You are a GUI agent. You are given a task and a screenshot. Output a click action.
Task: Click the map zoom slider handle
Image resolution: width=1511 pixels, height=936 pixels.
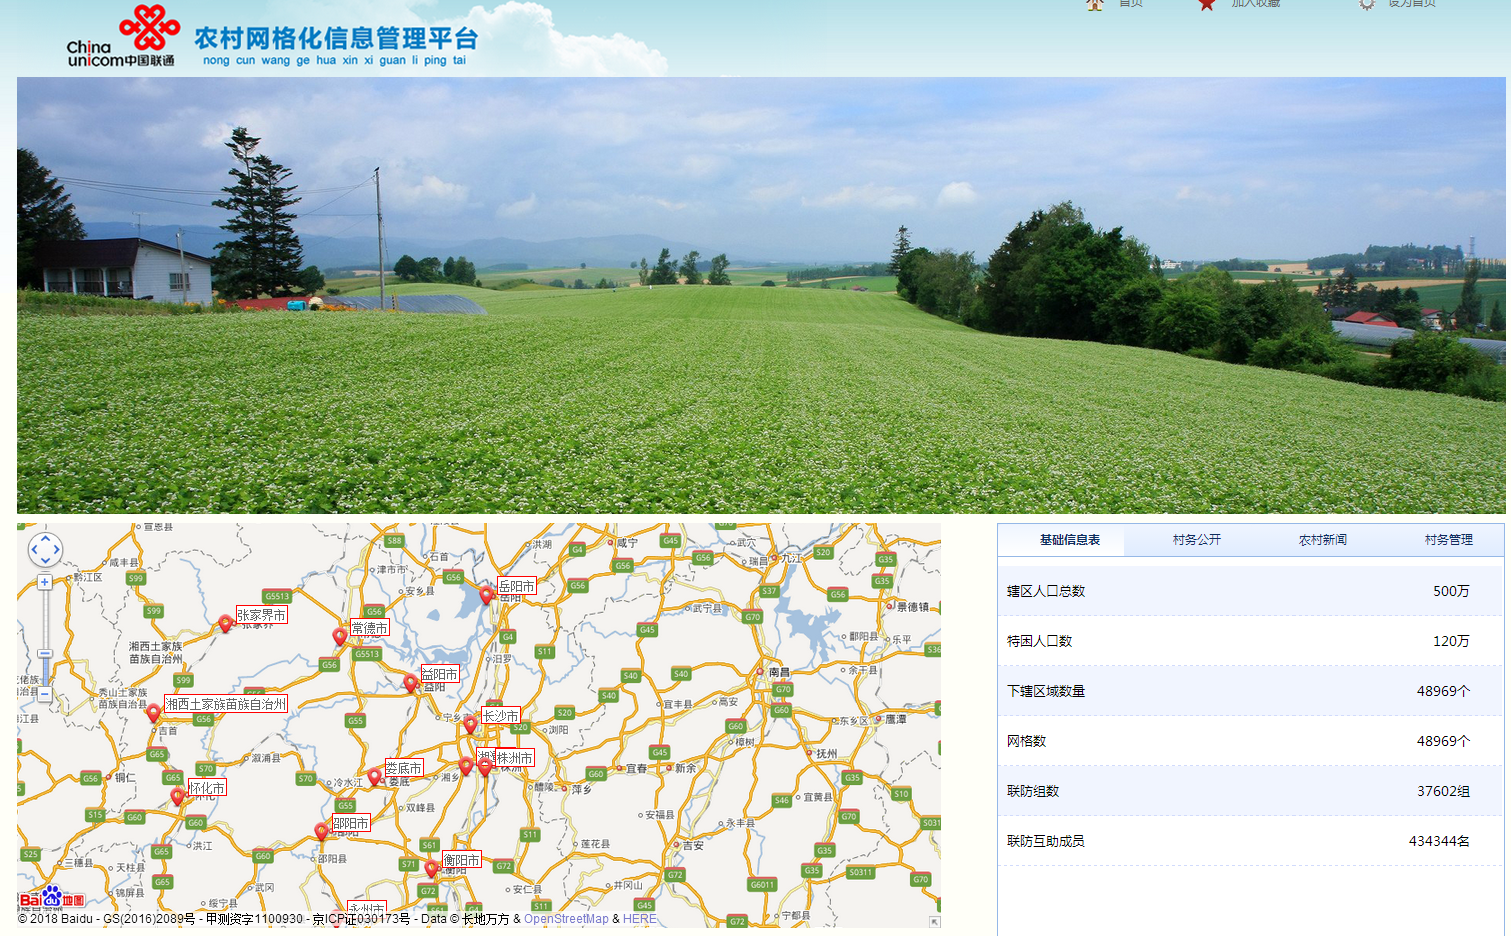coord(45,654)
